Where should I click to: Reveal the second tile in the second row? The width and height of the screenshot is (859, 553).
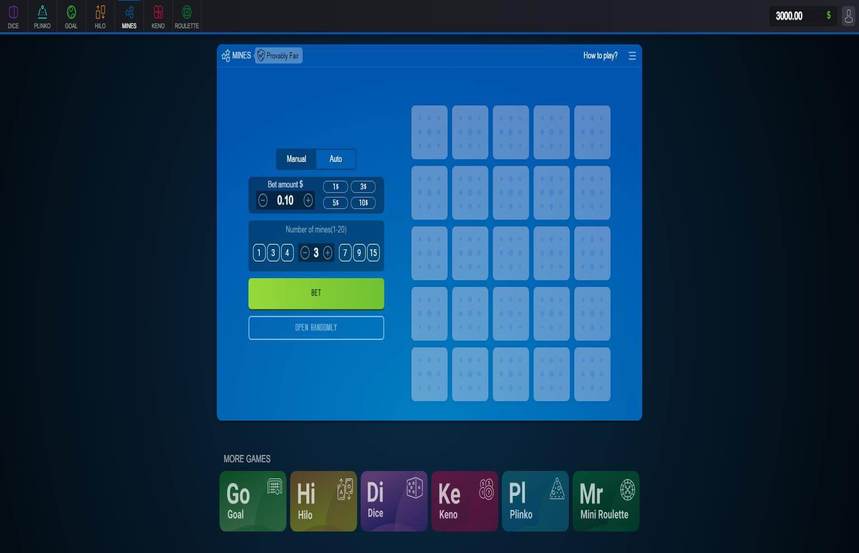pyautogui.click(x=470, y=193)
